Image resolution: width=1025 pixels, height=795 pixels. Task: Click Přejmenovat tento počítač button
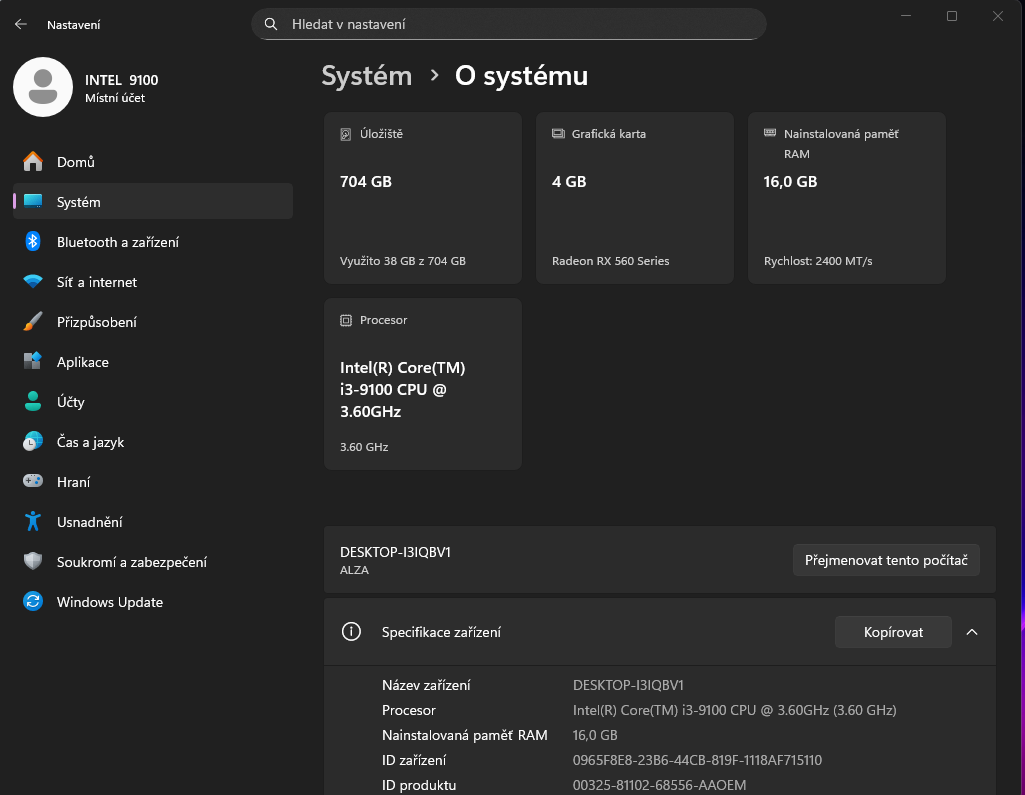click(x=886, y=559)
